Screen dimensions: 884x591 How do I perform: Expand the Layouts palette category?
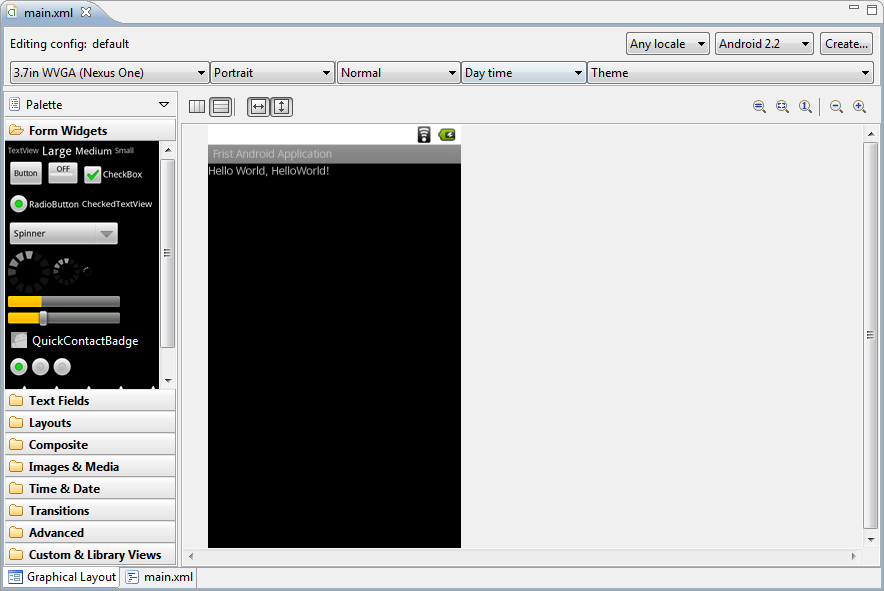click(x=90, y=422)
